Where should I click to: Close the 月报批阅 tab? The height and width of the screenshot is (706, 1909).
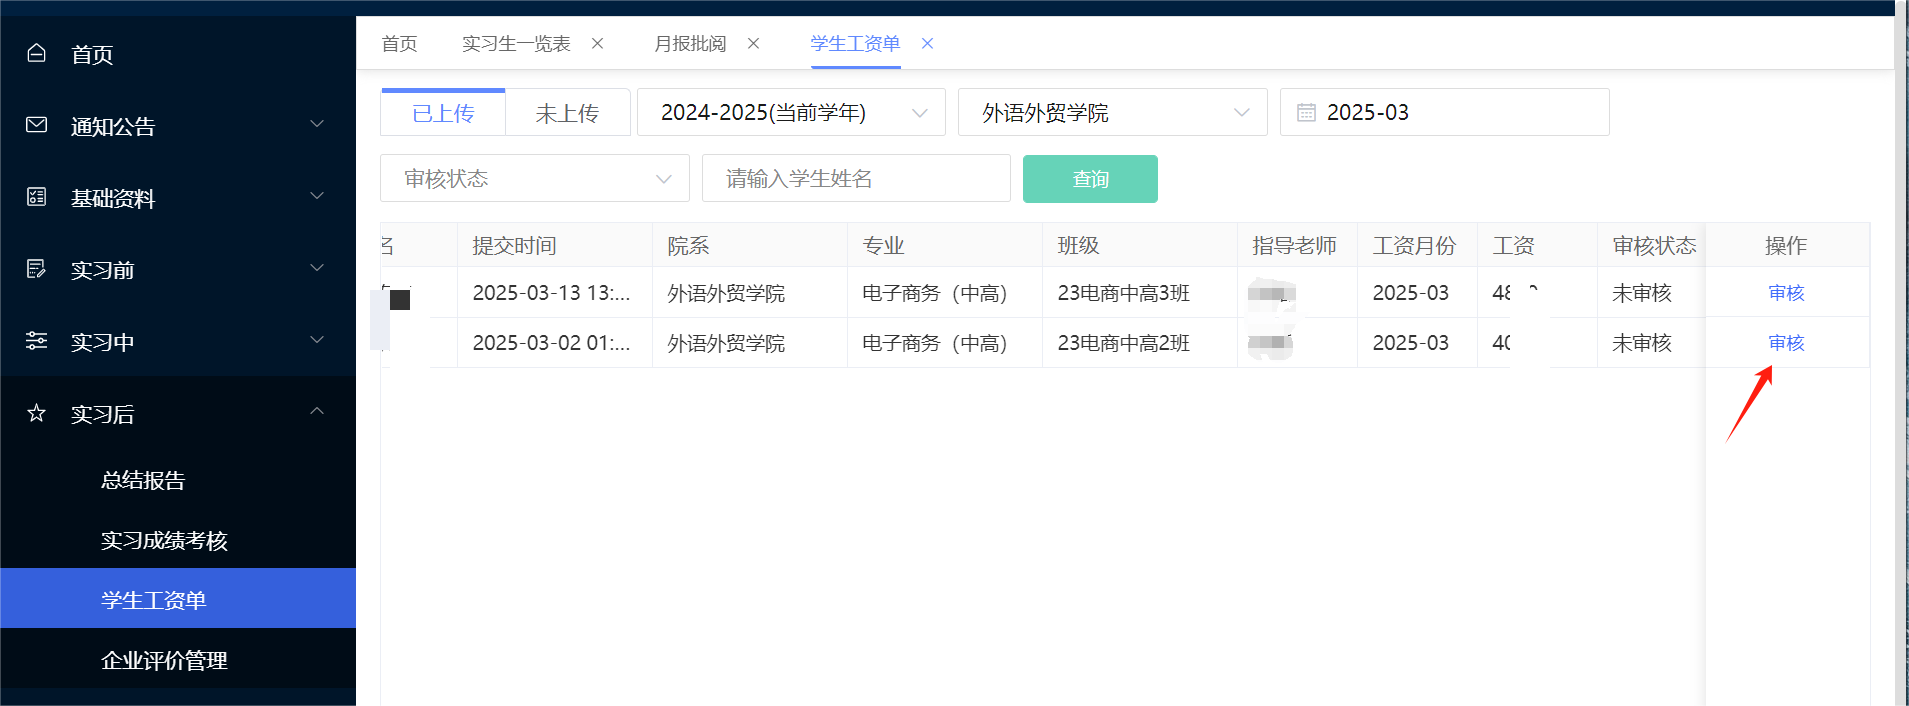(x=753, y=43)
